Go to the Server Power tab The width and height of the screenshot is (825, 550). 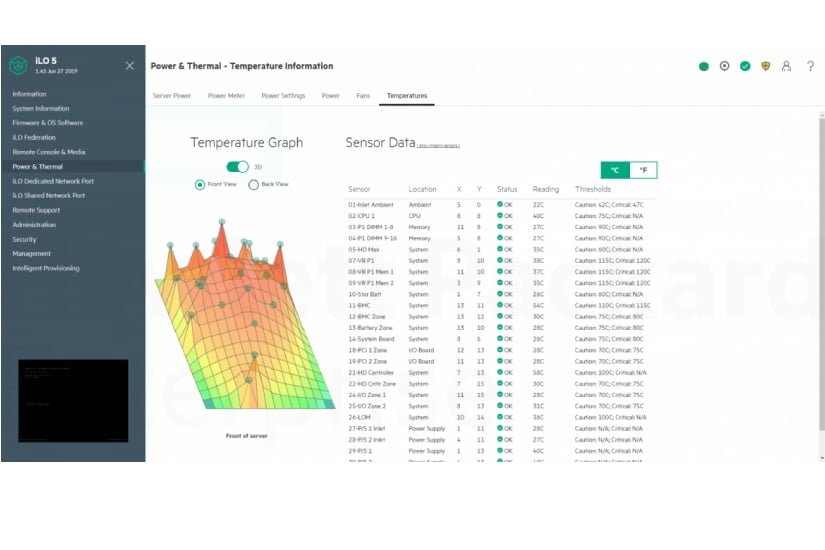click(172, 96)
